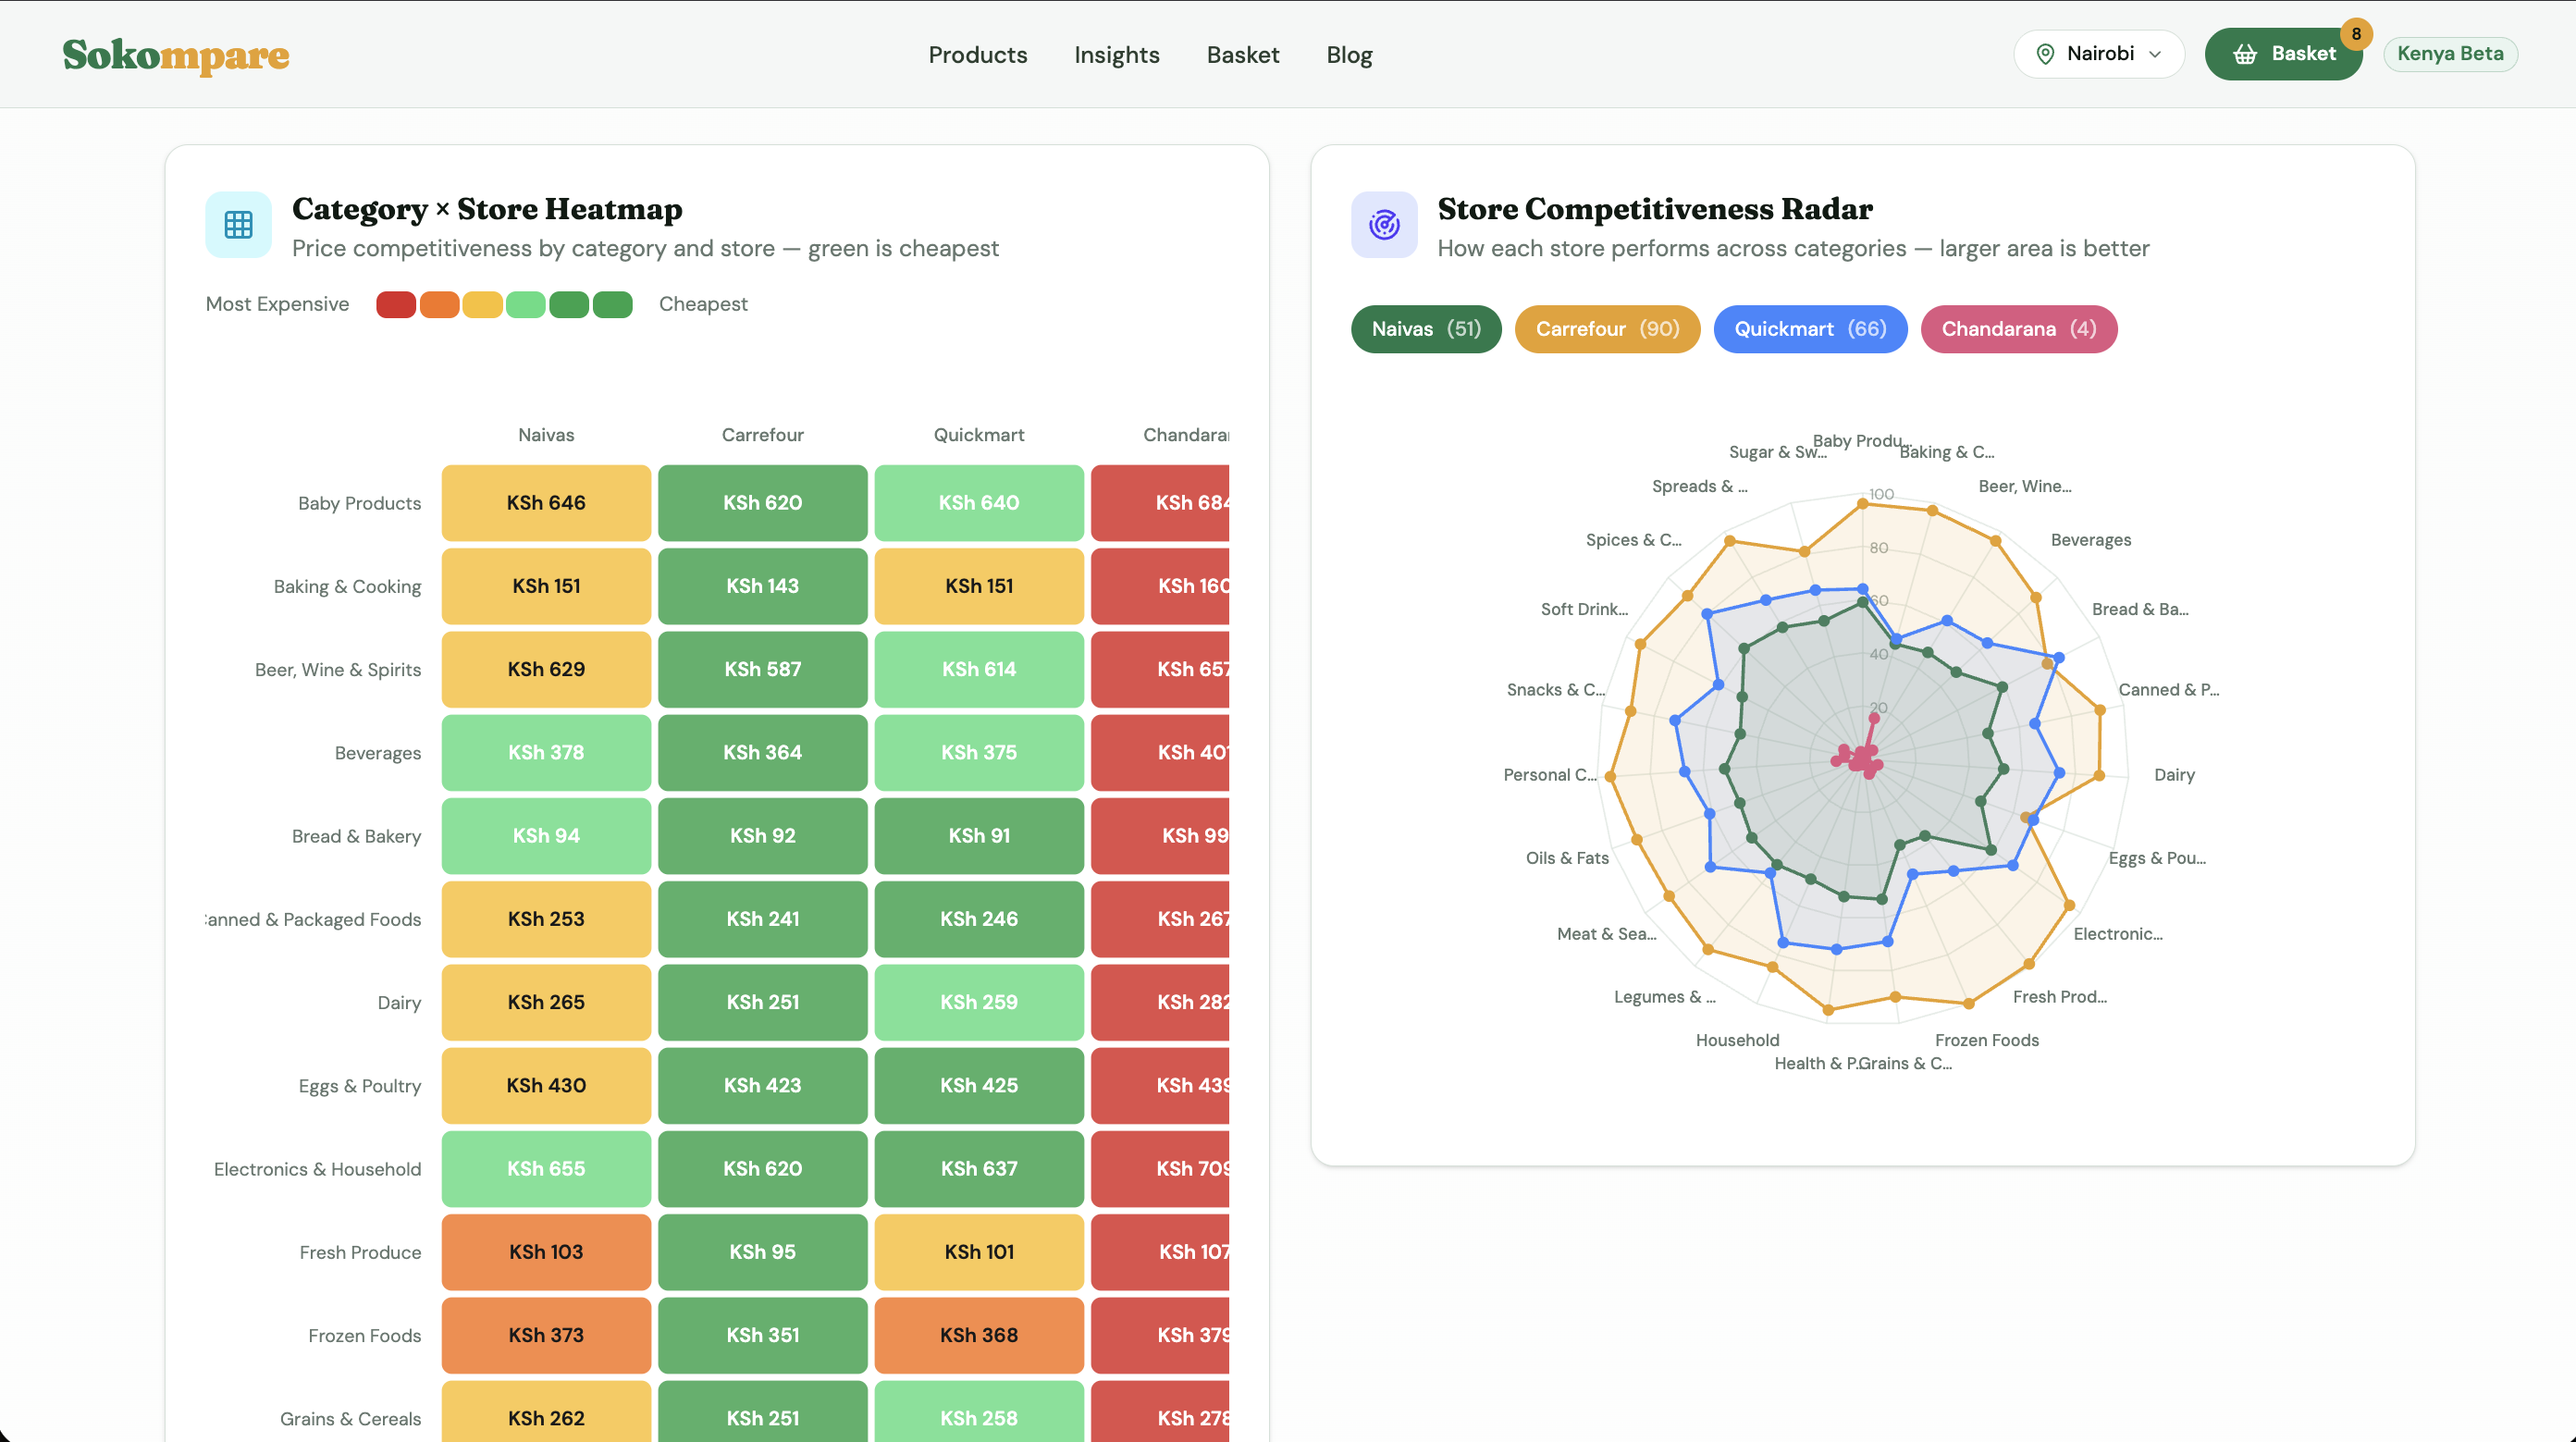
Task: Click Quickmart Eggs & Poultry cell KSh 425
Action: tap(979, 1086)
